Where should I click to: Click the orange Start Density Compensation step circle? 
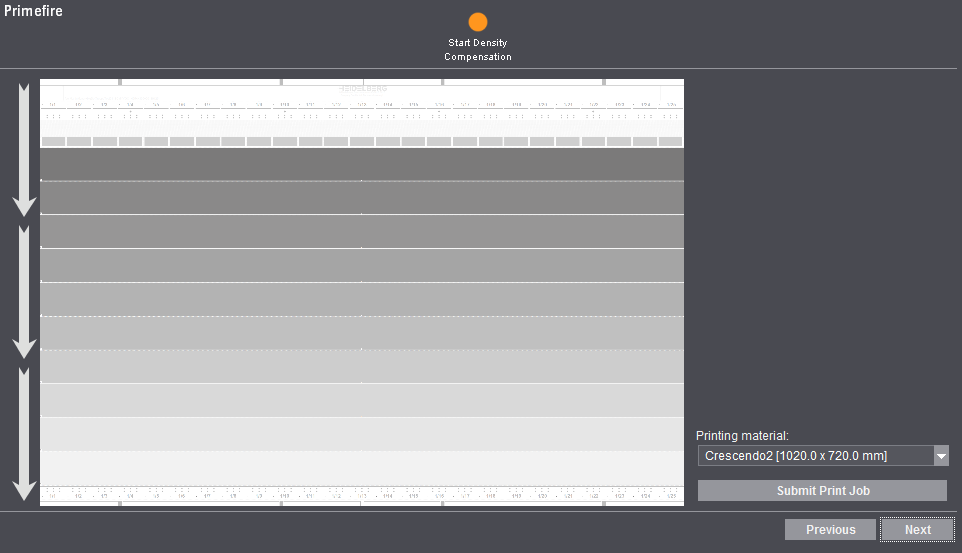[x=478, y=22]
